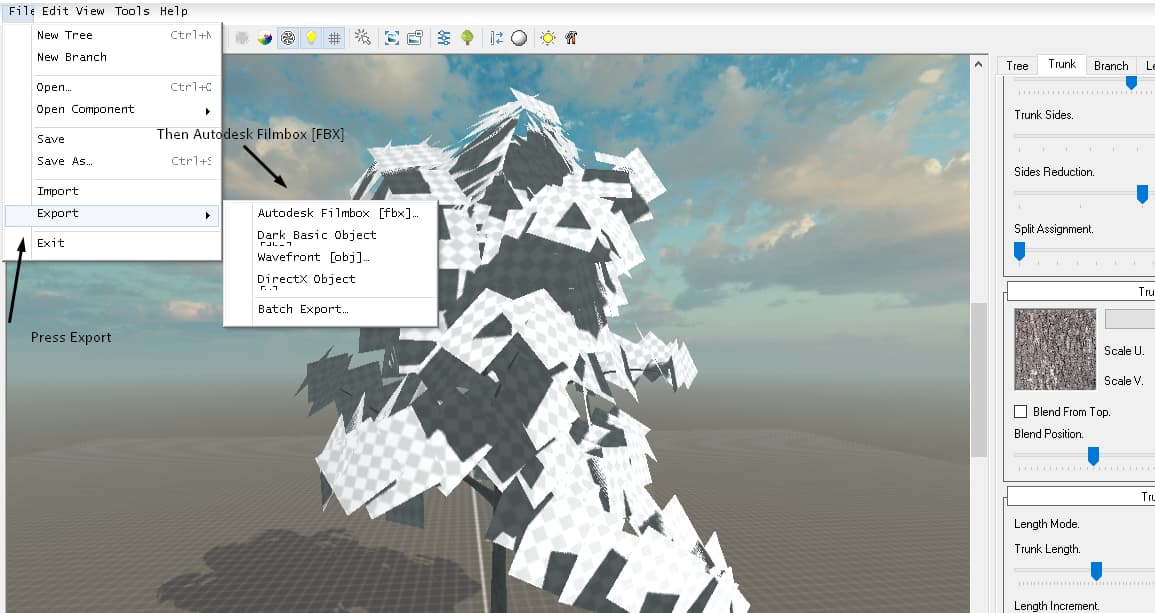Click the vertical arrows increment icon
The height and width of the screenshot is (613, 1155).
tap(497, 38)
